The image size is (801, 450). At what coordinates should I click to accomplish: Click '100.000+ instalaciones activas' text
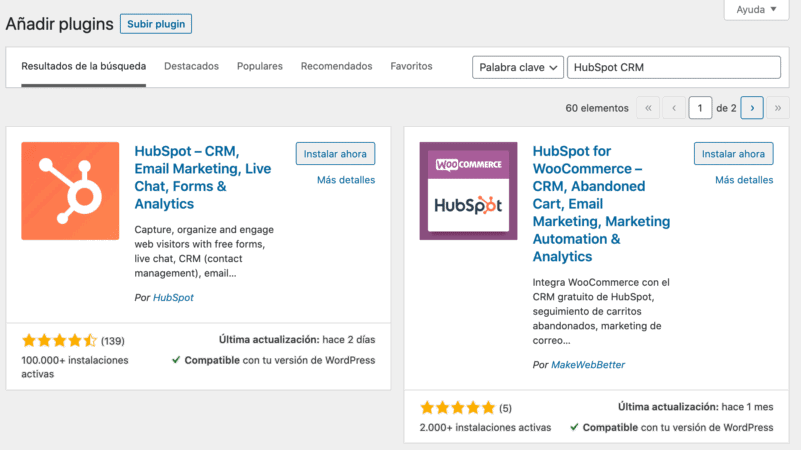tap(75, 367)
